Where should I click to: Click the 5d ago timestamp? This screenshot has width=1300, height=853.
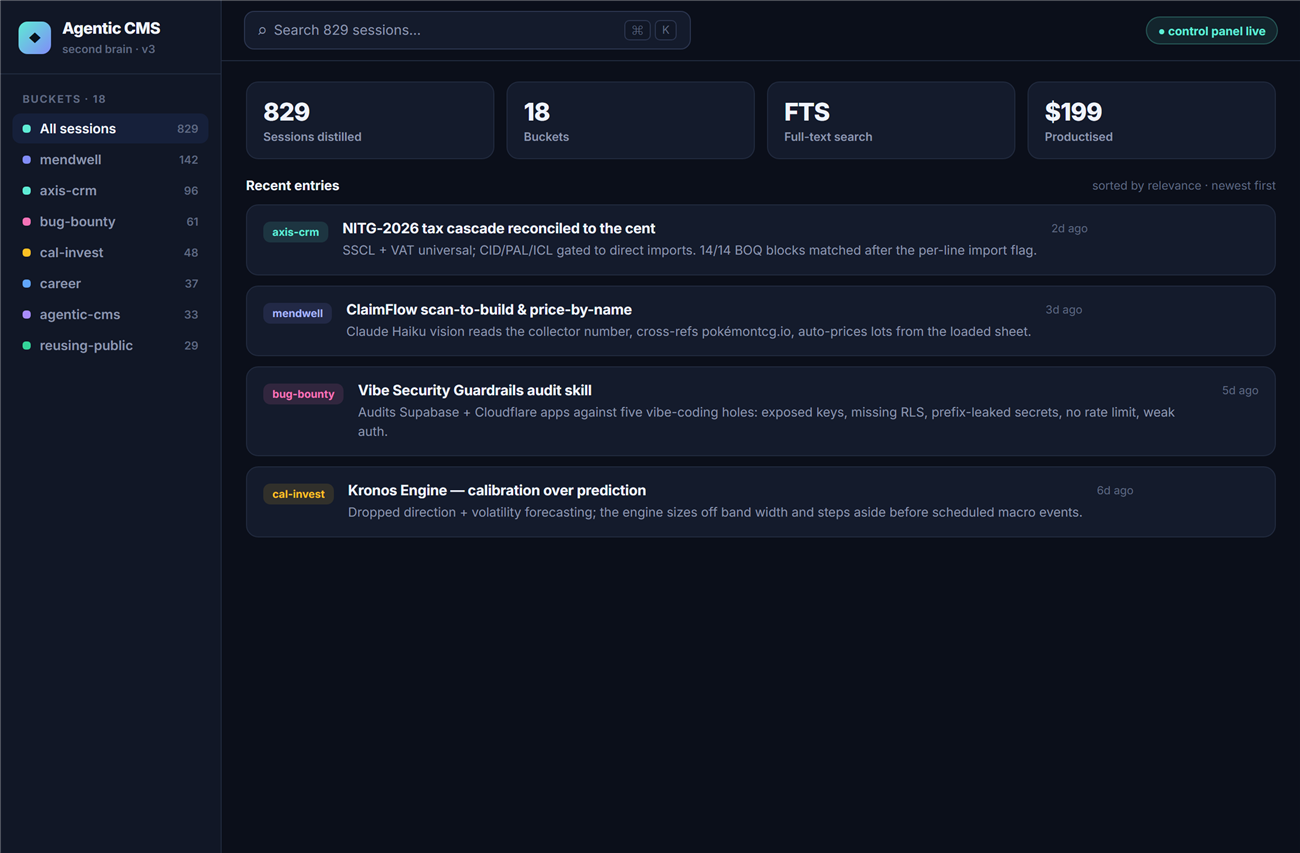[1240, 391]
